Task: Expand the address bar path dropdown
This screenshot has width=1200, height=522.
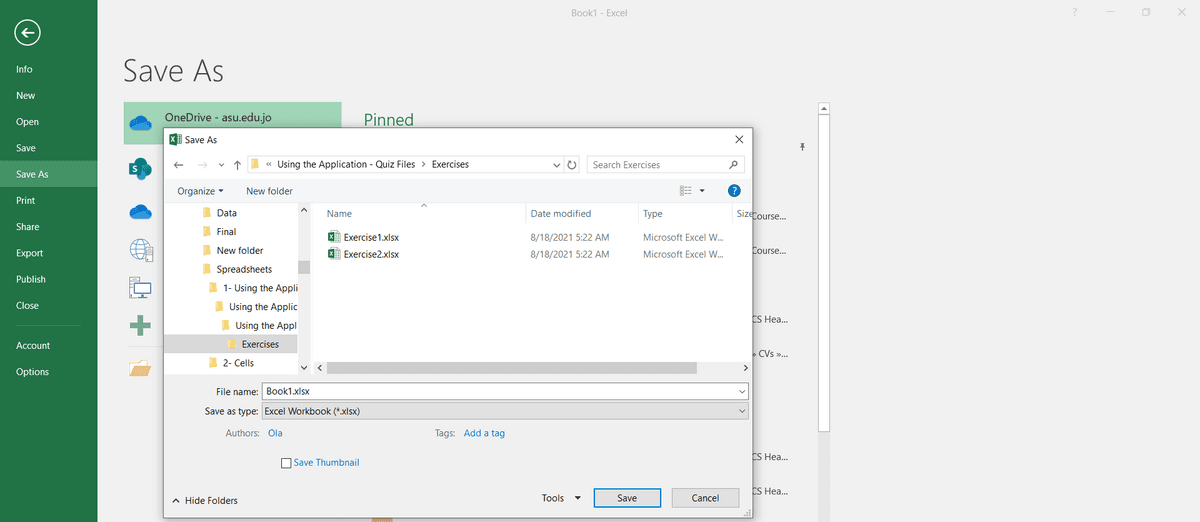Action: tap(557, 164)
